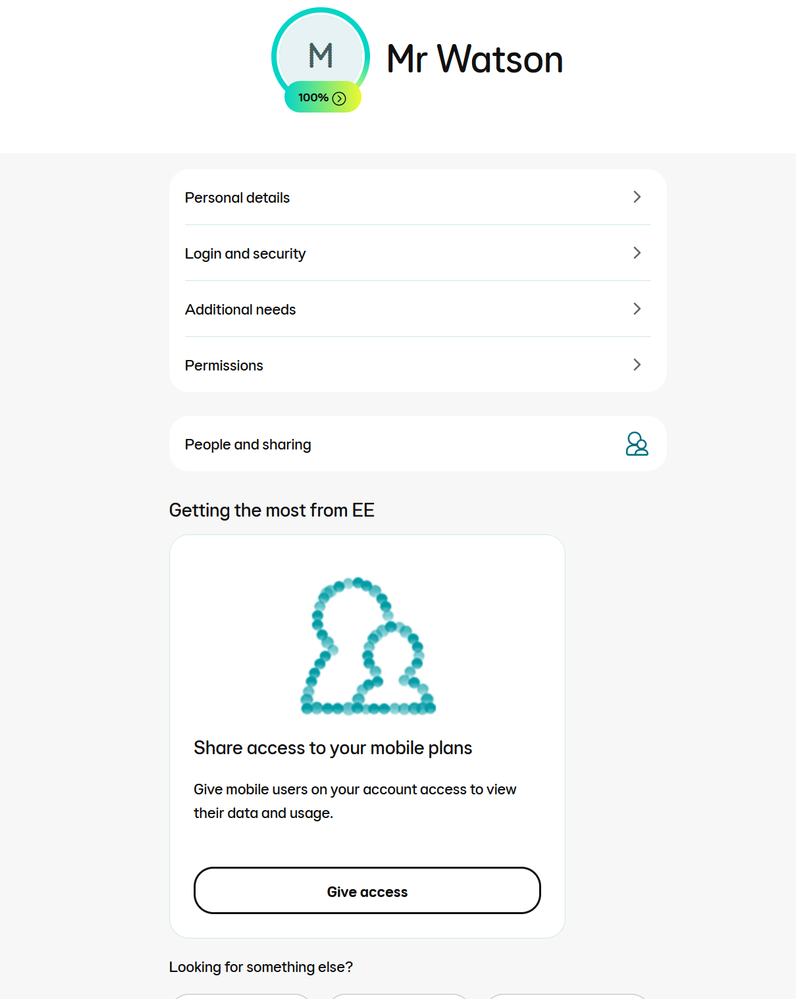The height and width of the screenshot is (999, 796).
Task: Click the Mr Watson name heading
Action: coord(475,59)
